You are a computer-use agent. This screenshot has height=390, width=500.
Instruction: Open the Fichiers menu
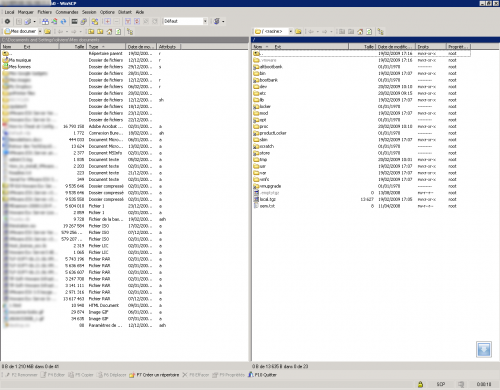click(45, 12)
